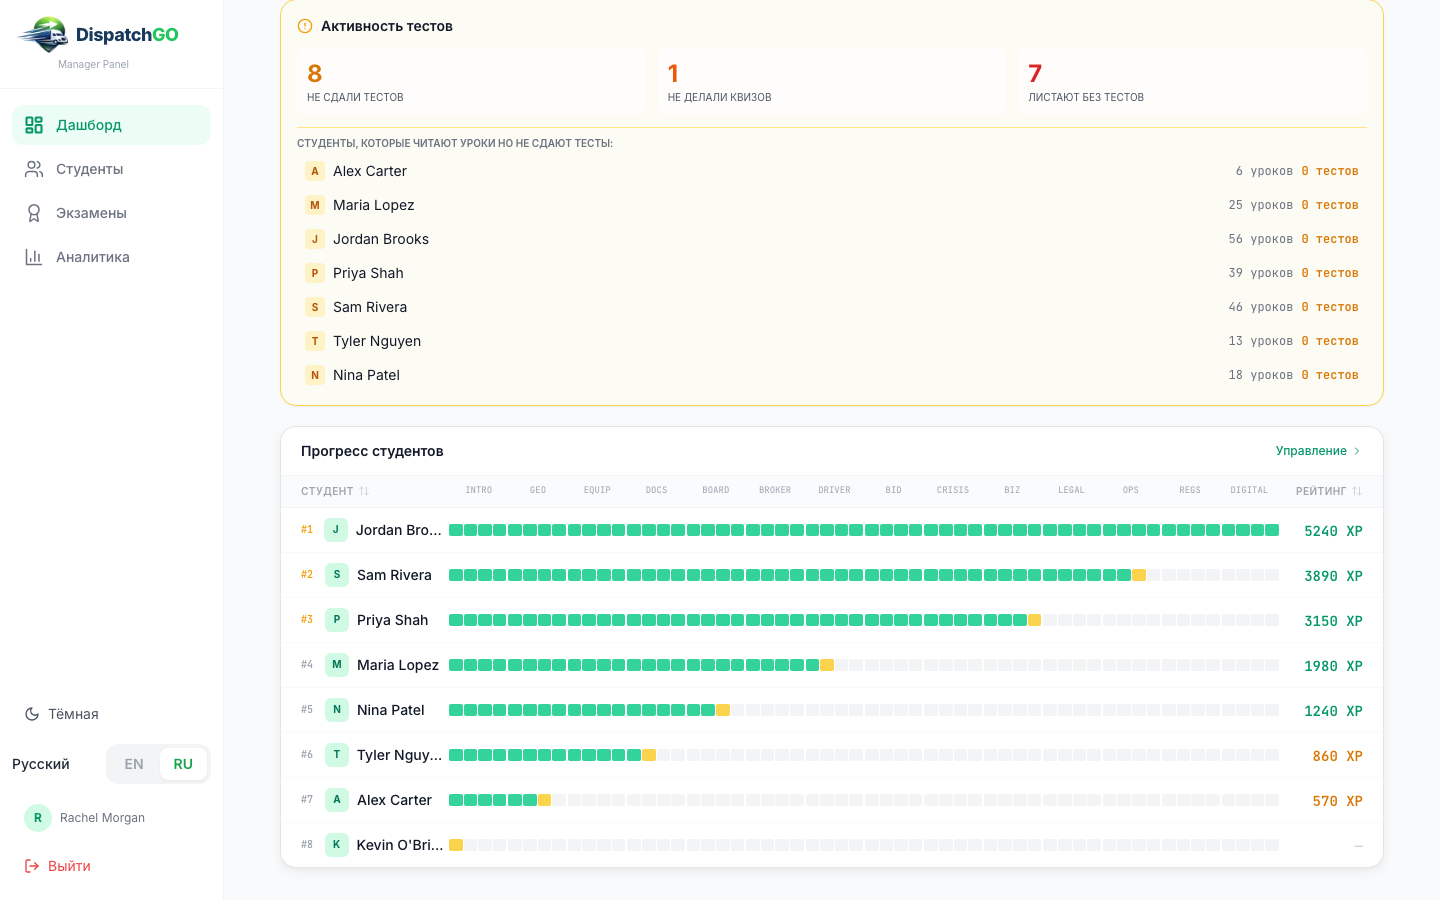The width and height of the screenshot is (1440, 900).
Task: Click Alex Carter's avatar in test activity list
Action: tap(315, 171)
